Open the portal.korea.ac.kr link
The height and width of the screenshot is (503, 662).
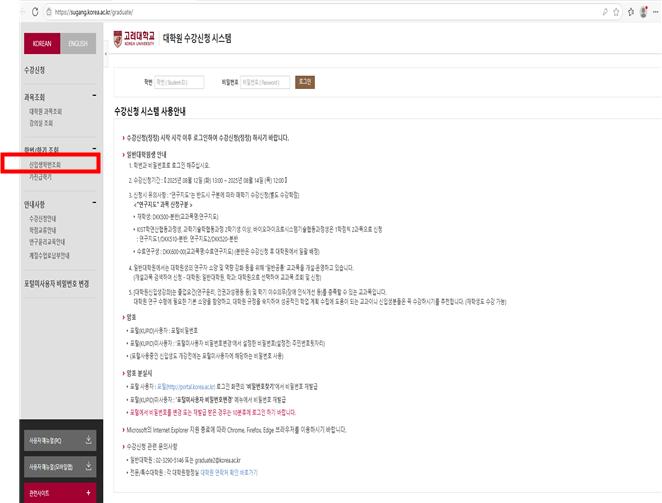186,387
